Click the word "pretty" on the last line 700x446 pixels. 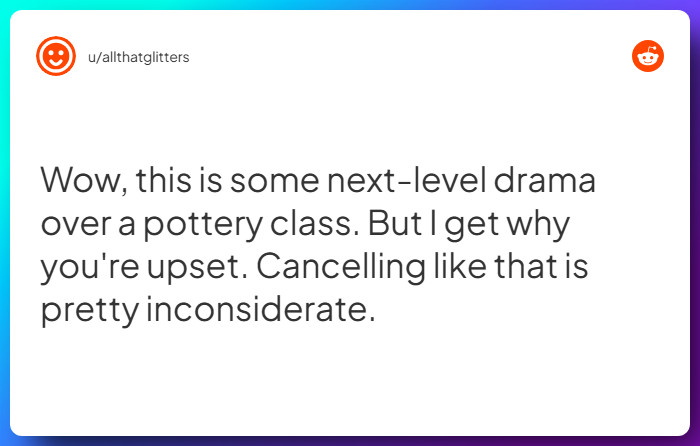(x=91, y=311)
